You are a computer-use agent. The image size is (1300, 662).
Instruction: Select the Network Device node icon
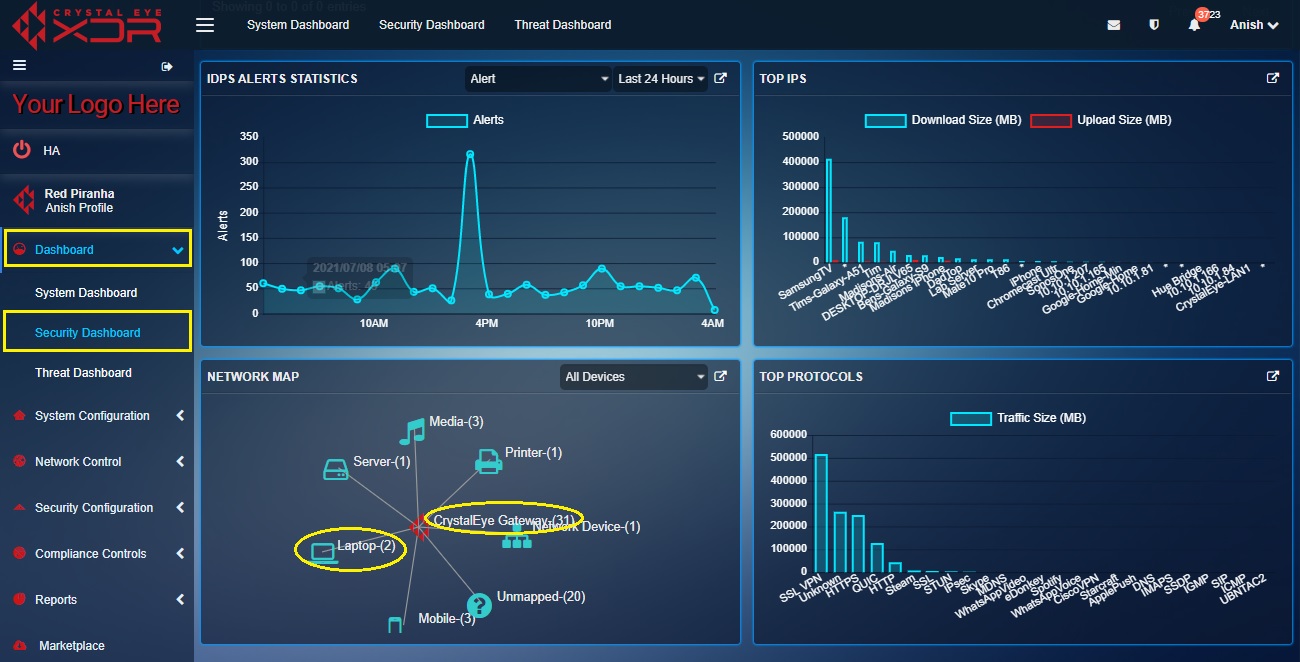pyautogui.click(x=516, y=538)
